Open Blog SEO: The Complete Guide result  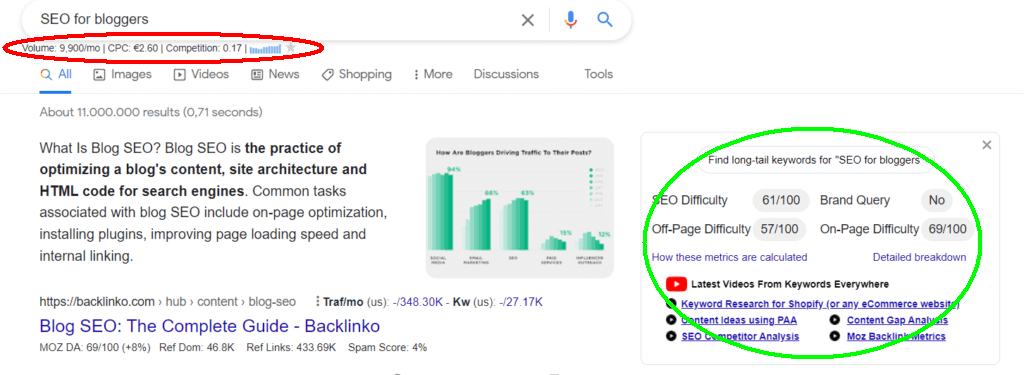210,325
